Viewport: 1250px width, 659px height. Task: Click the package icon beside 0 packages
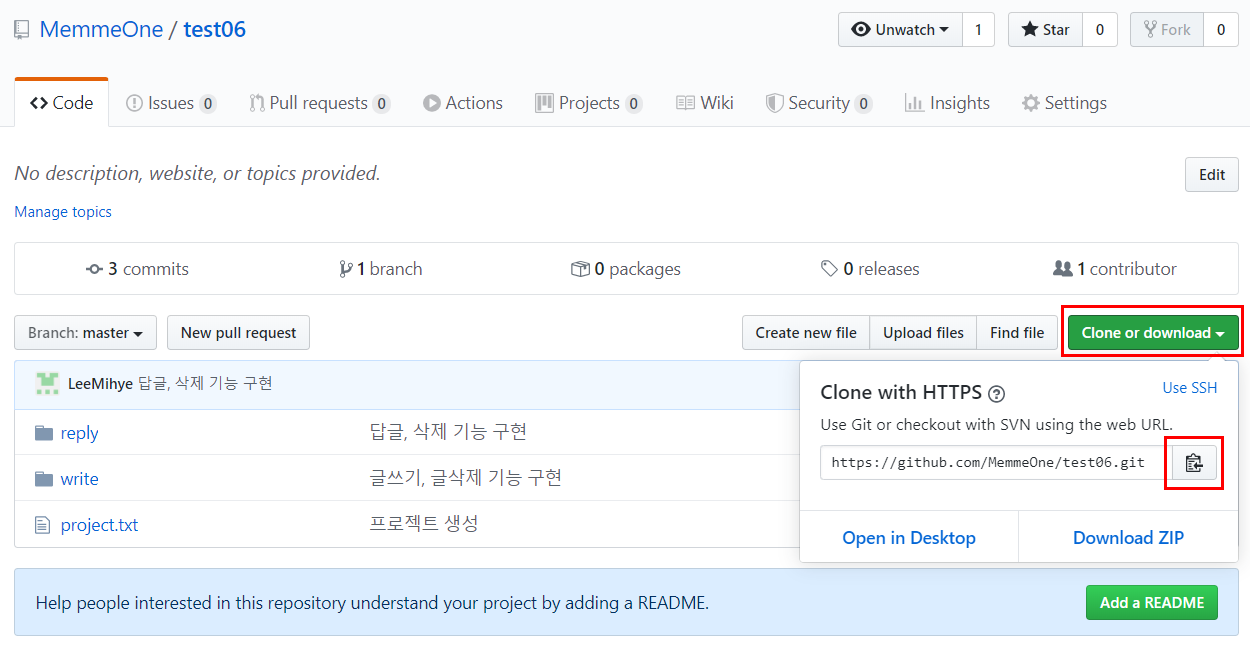(580, 269)
